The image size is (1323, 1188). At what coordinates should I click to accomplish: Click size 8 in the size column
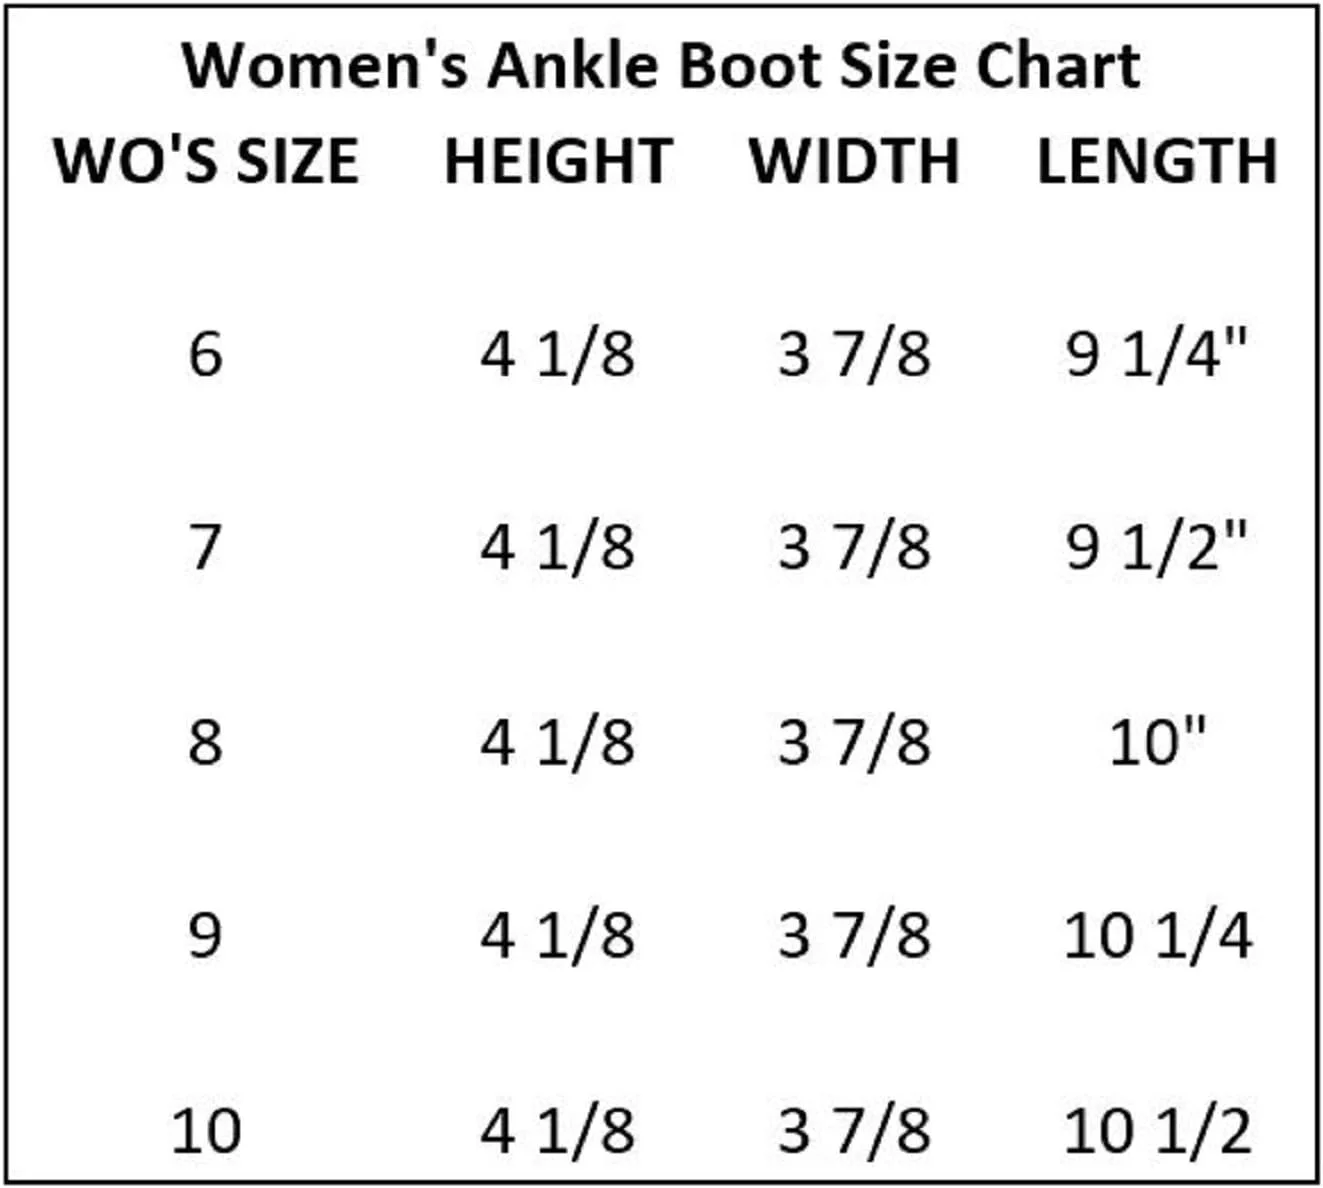click(x=205, y=742)
